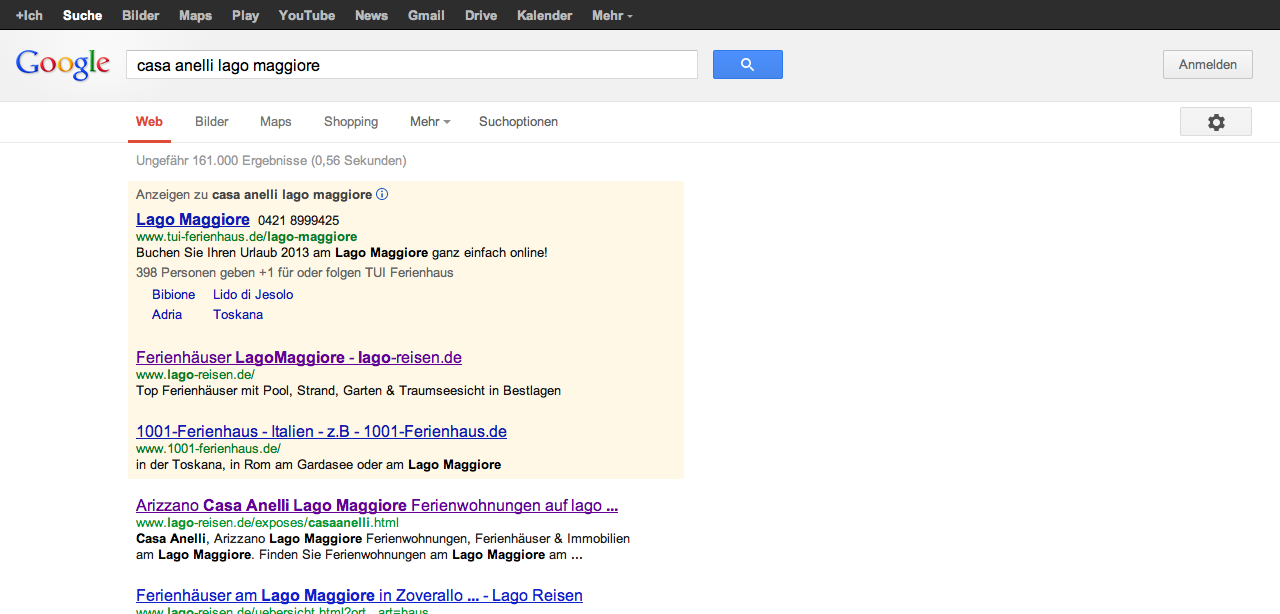This screenshot has height=614, width=1280.
Task: Go to the +Ich profile link
Action: click(x=29, y=15)
